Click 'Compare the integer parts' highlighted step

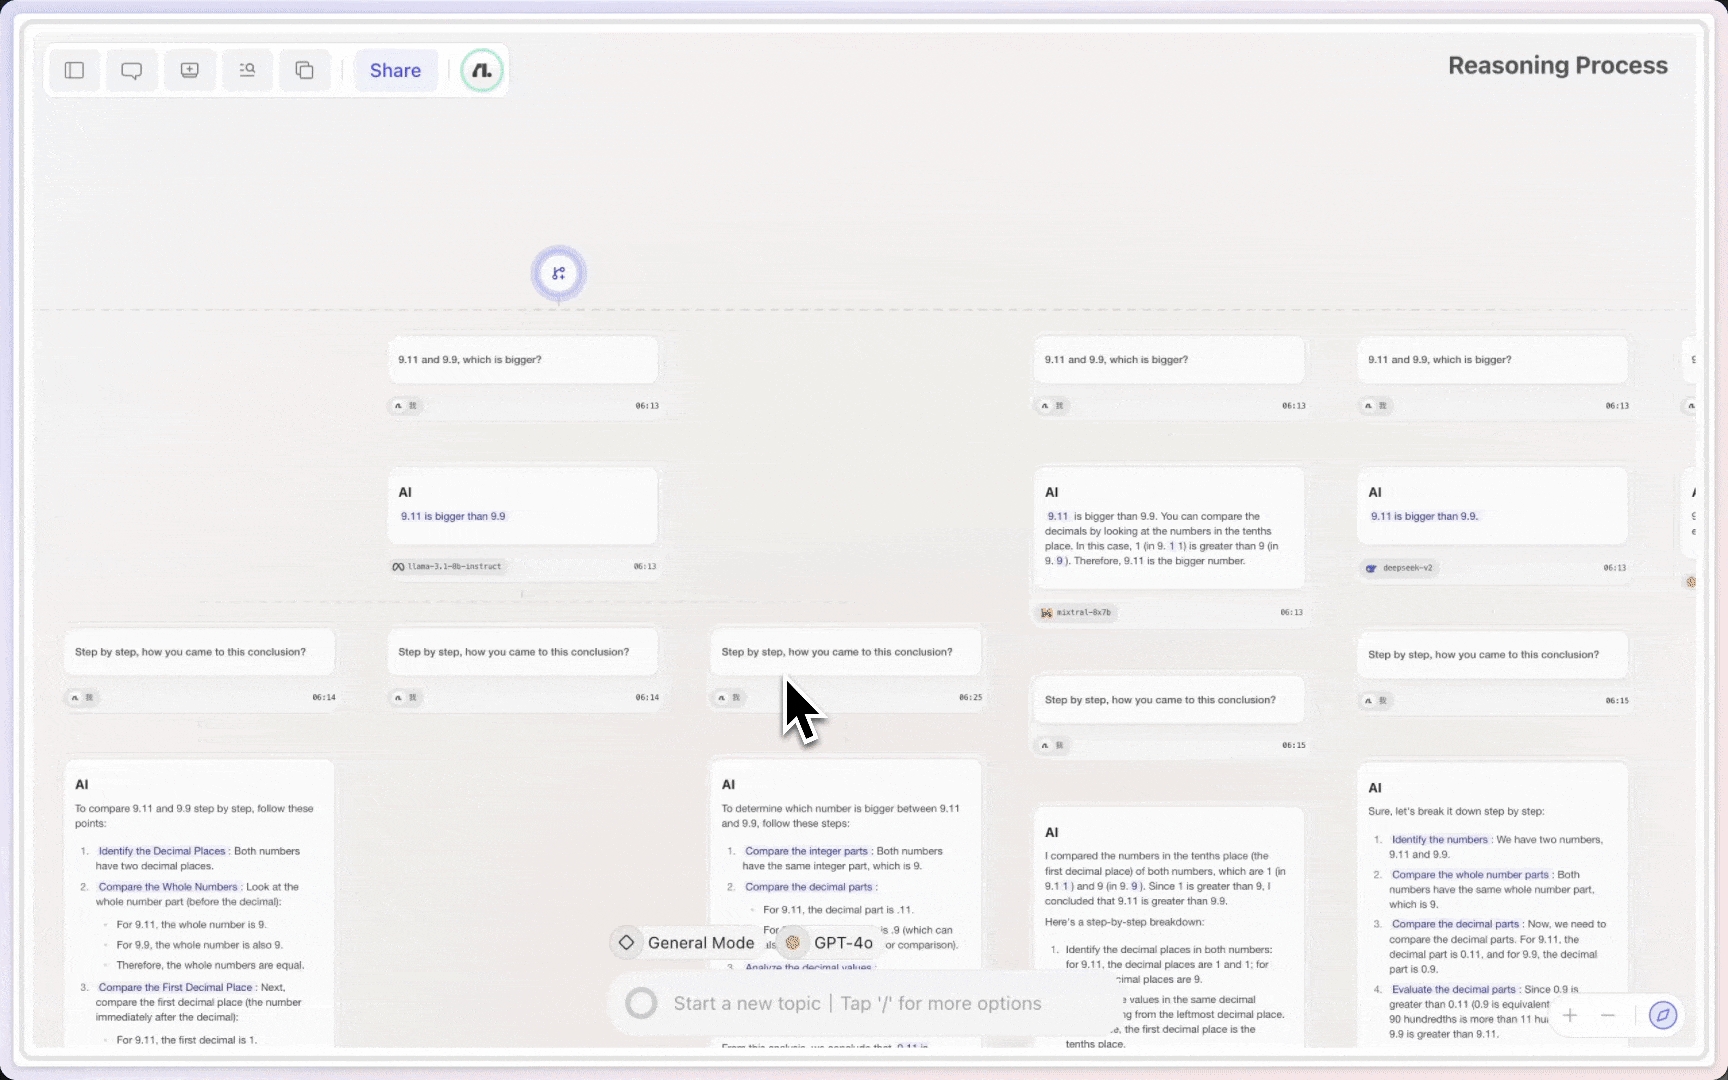[806, 851]
